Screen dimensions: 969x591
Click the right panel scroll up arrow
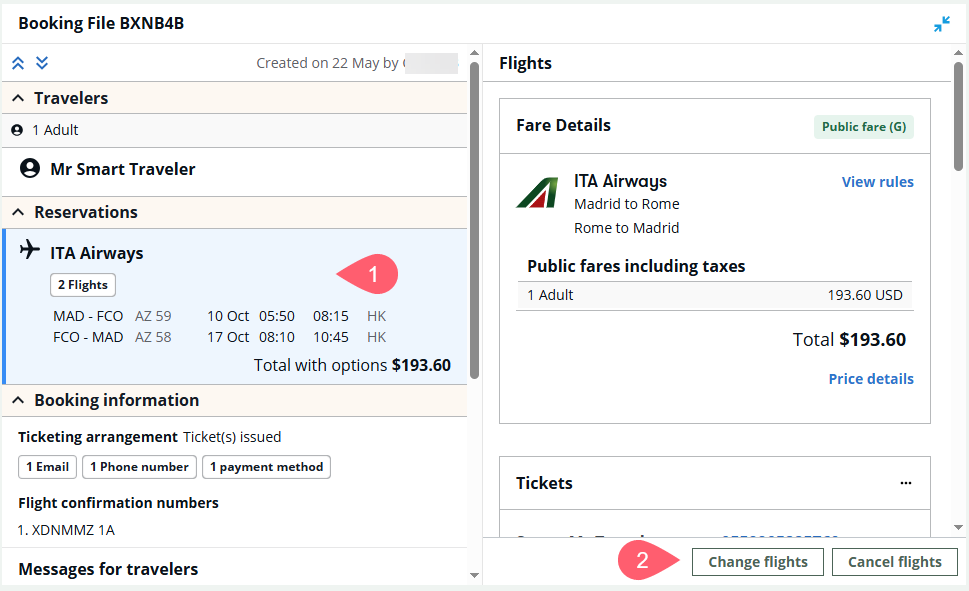(958, 53)
